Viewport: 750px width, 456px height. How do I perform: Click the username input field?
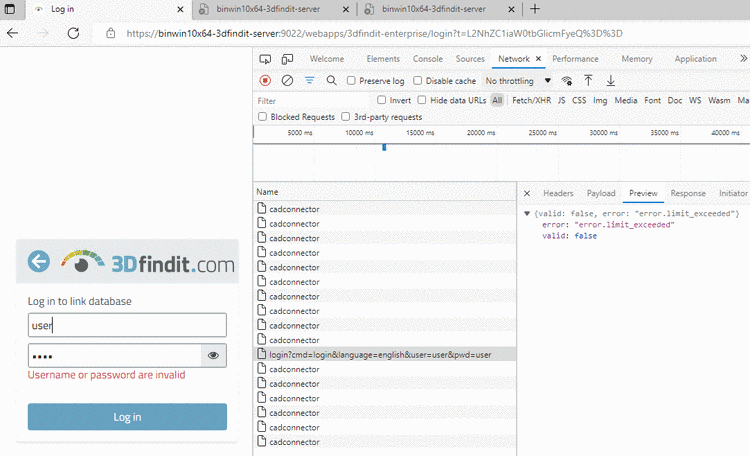tap(127, 325)
